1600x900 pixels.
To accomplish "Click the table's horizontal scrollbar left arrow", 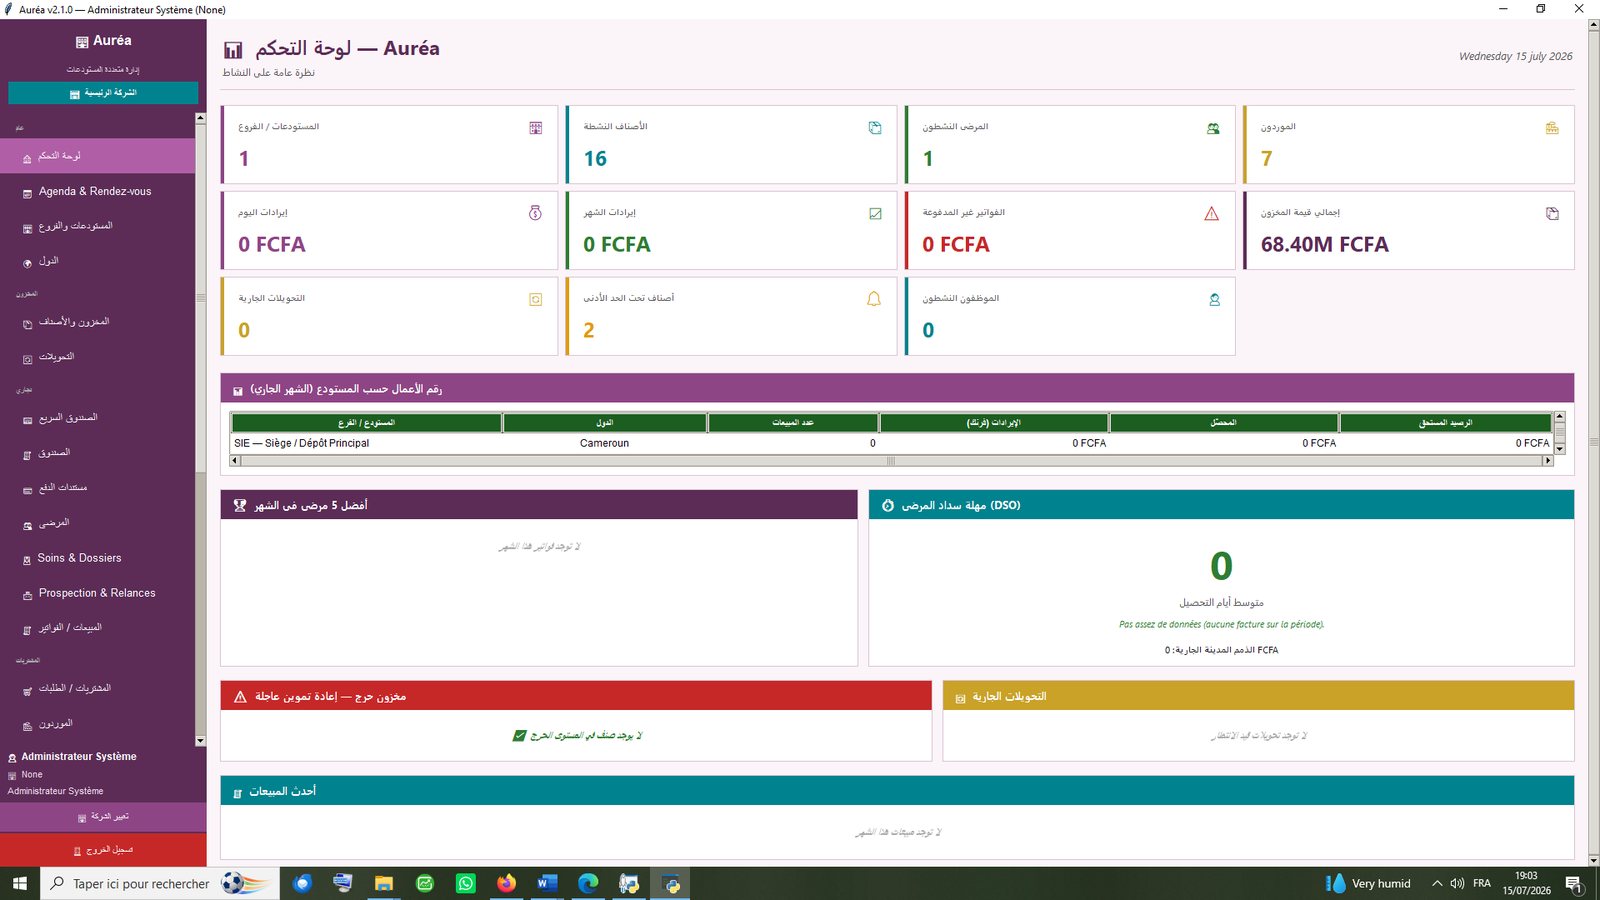I will (235, 461).
